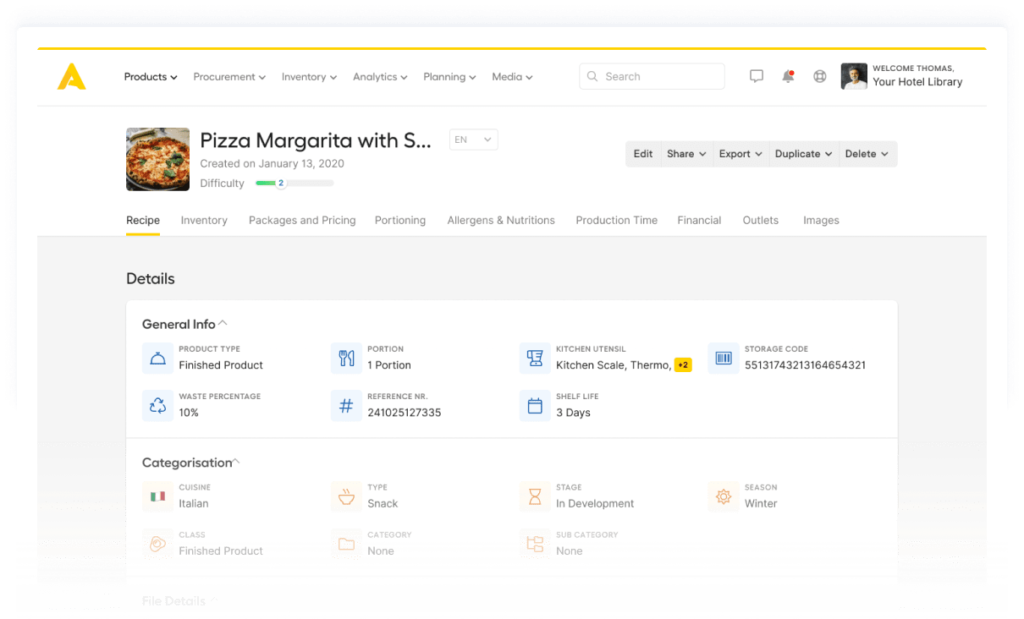Click the notifications bell icon

pyautogui.click(x=788, y=76)
